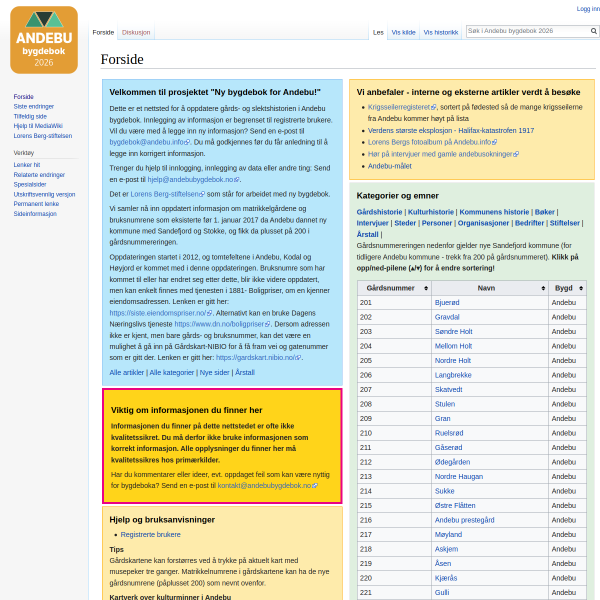
Task: Open the Bjuerød farm link
Action: [x=447, y=303]
